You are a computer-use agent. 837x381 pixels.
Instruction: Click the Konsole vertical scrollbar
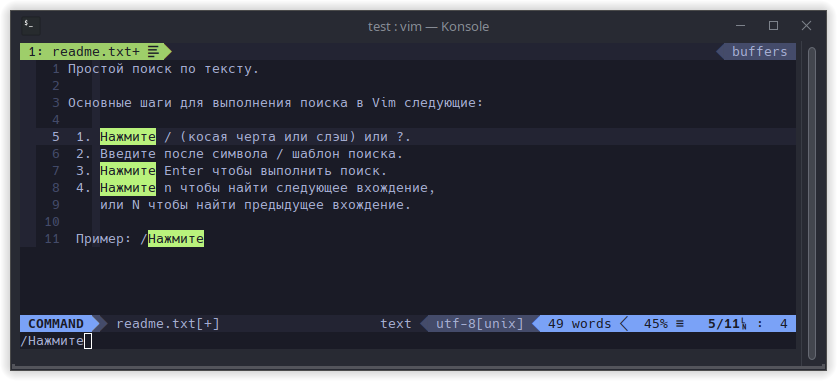point(812,203)
